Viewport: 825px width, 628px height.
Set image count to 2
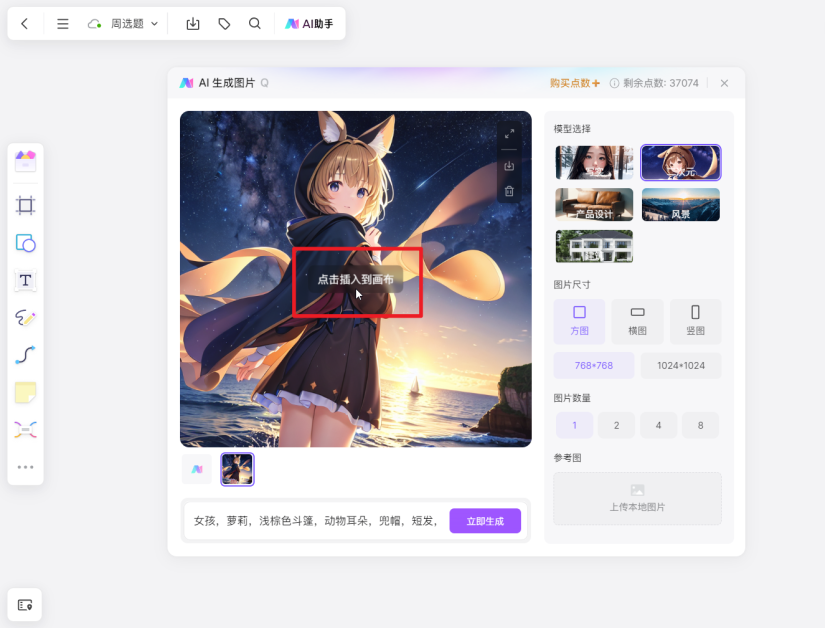click(616, 425)
